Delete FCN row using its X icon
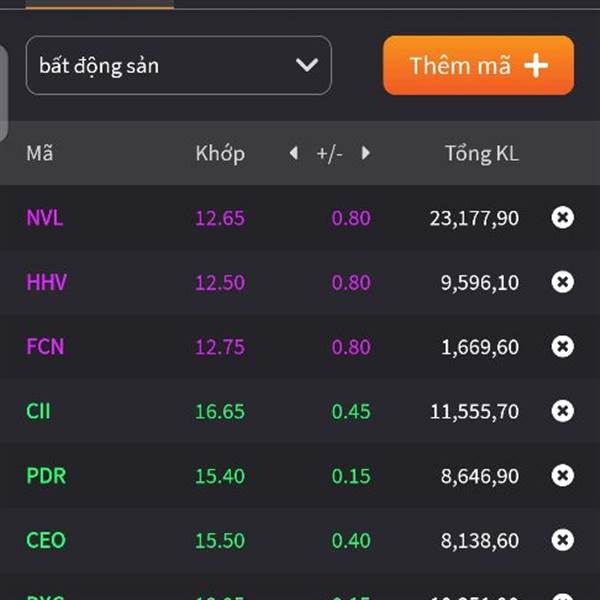Image resolution: width=600 pixels, height=600 pixels. 563,346
